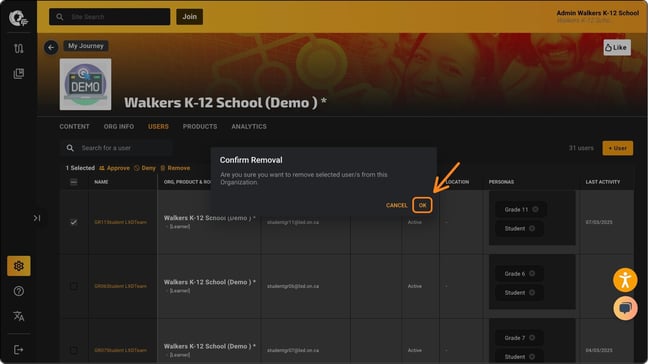
Task: Click the back arrow beside My Journey
Action: 51,48
